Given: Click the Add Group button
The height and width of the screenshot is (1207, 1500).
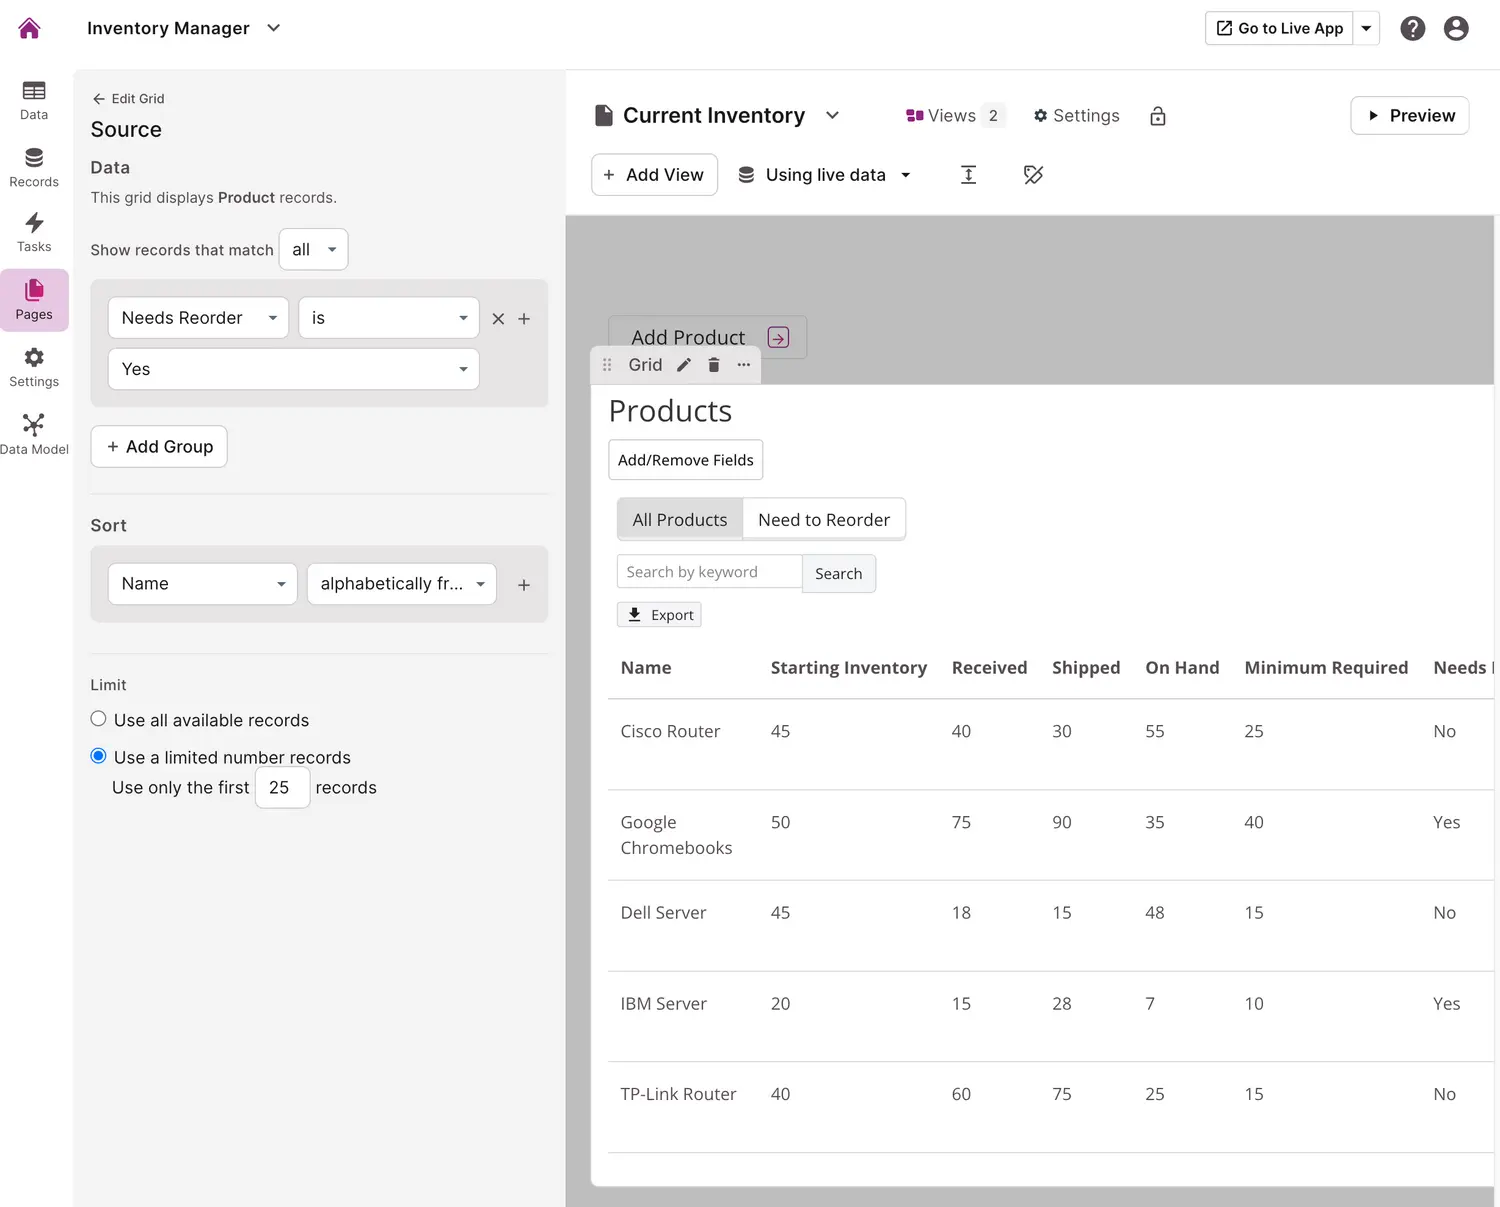Looking at the screenshot, I should pos(159,447).
